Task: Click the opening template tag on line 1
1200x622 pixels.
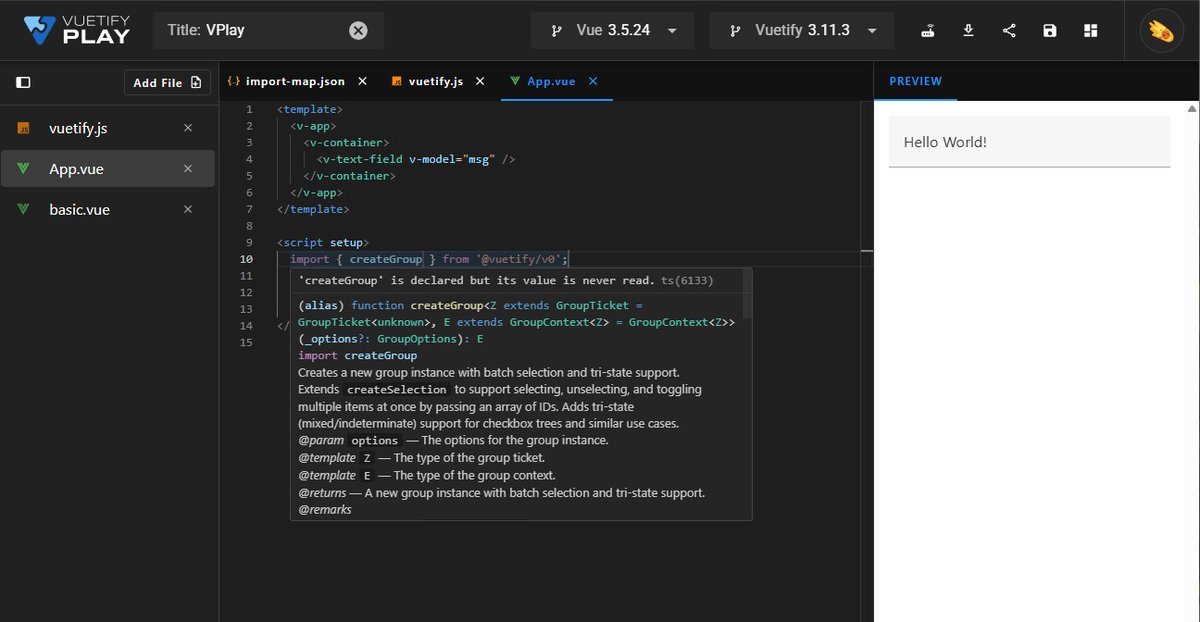Action: click(310, 108)
